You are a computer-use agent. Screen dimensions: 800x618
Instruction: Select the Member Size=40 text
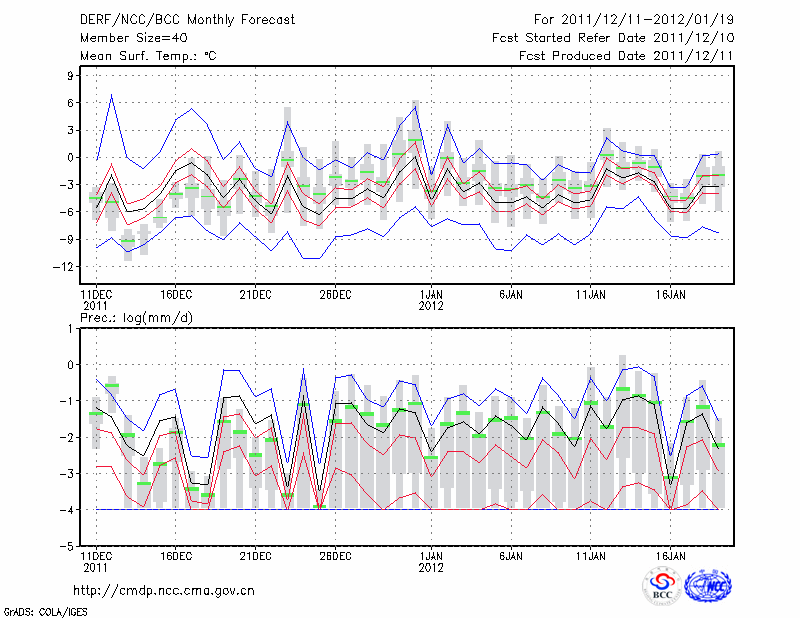coord(135,38)
